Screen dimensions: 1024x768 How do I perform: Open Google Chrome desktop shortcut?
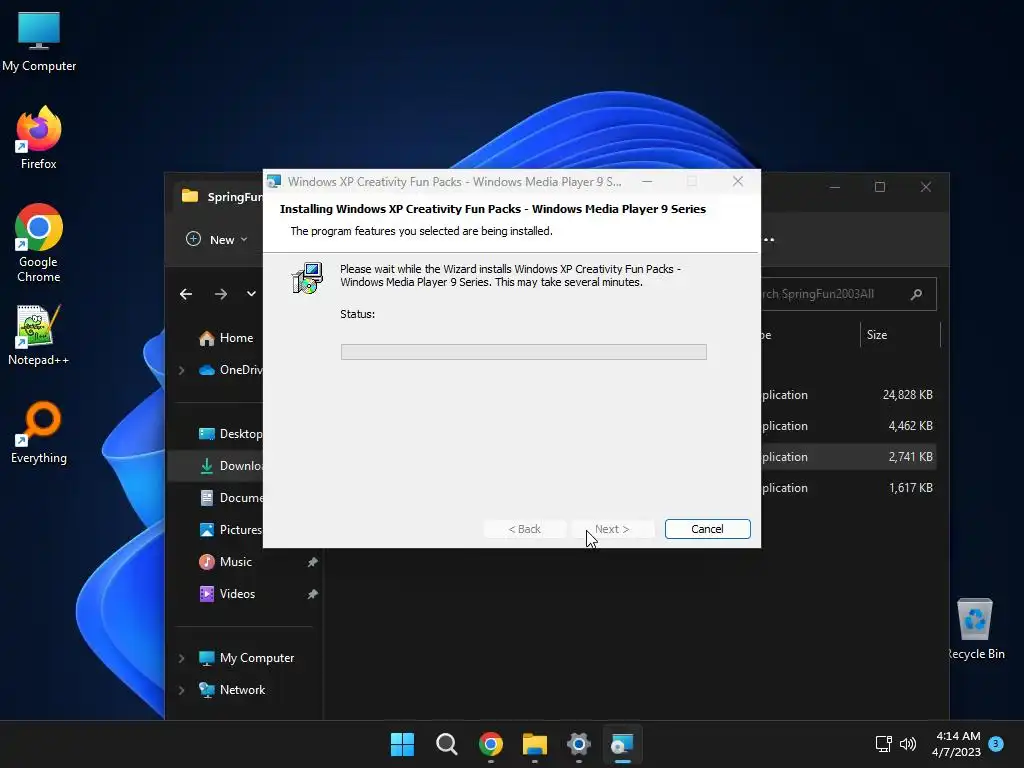(39, 243)
